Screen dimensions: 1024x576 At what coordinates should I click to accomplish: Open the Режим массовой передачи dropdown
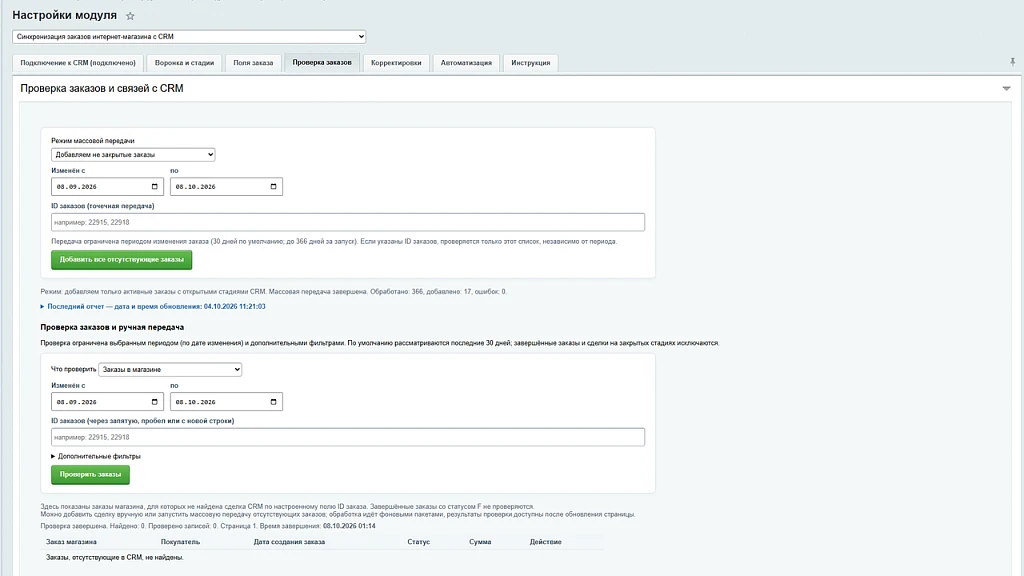click(133, 155)
